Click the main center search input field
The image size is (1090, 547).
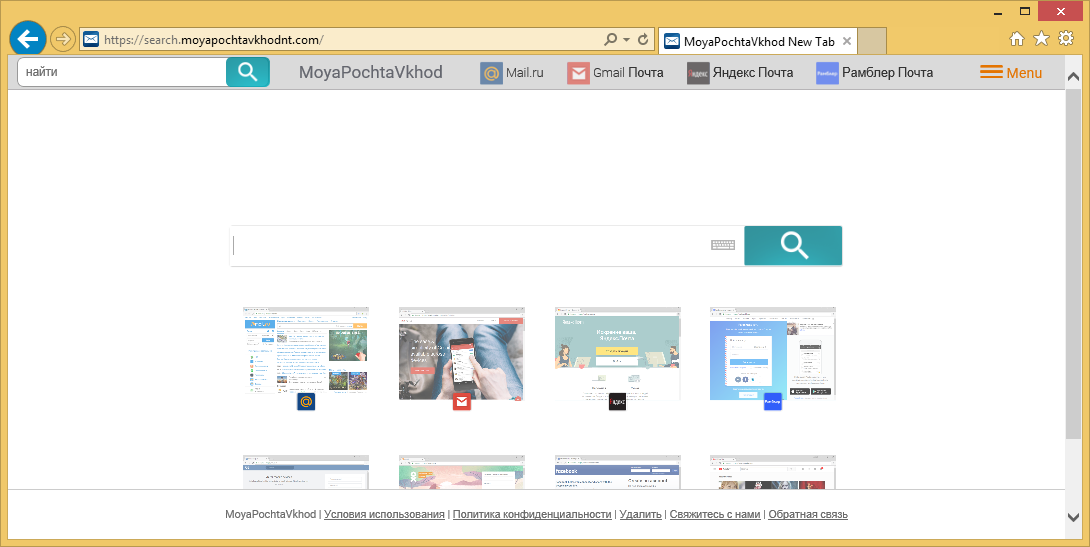[x=470, y=246]
